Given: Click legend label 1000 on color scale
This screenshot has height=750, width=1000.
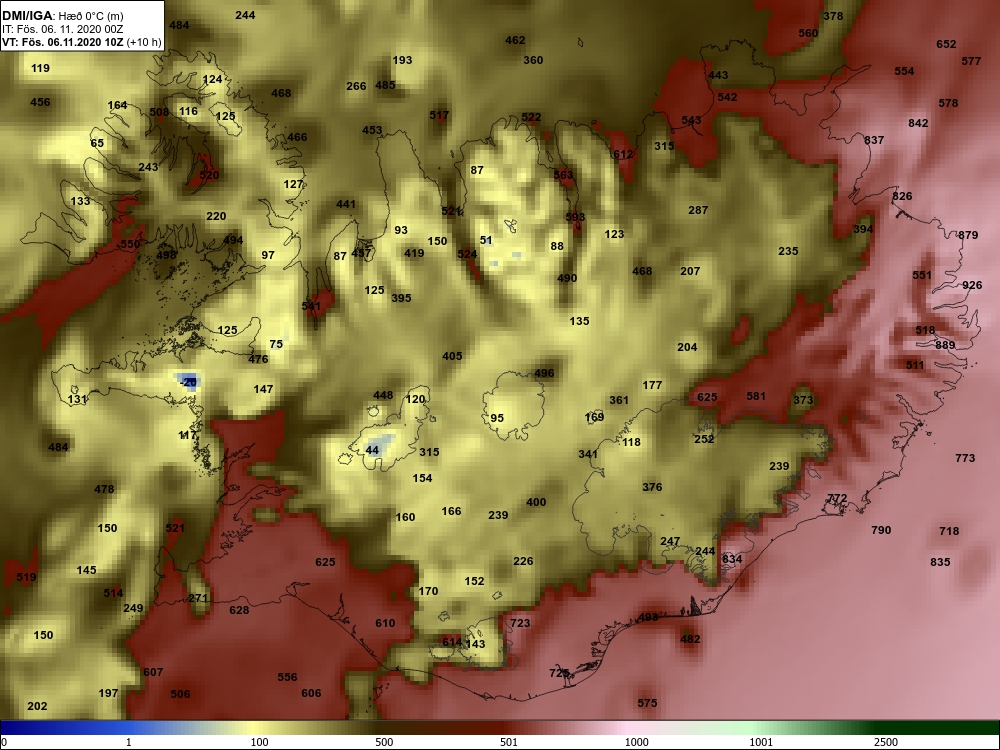Looking at the screenshot, I should click(x=636, y=742).
